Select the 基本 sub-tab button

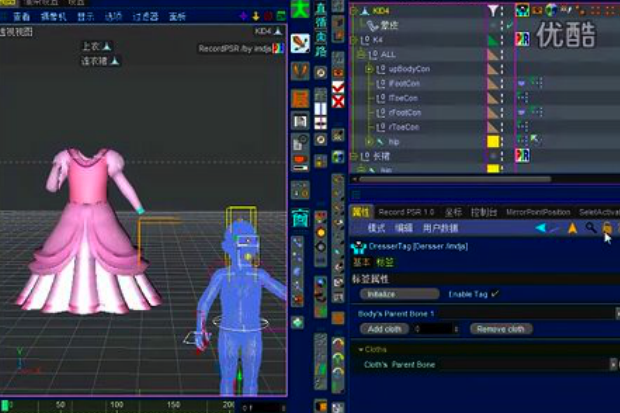click(x=362, y=262)
